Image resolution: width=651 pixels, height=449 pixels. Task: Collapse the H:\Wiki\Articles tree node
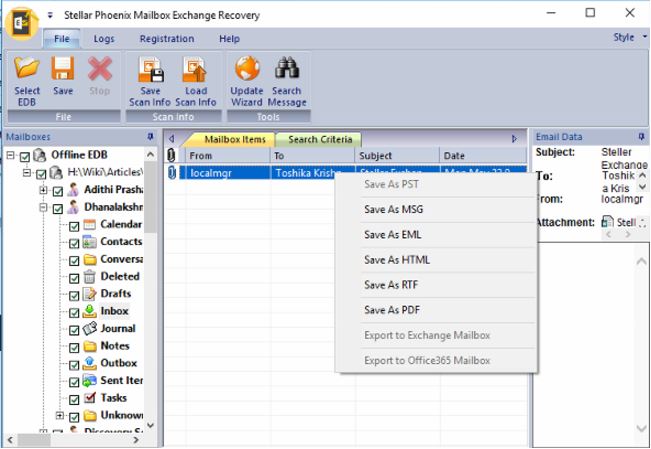point(27,172)
